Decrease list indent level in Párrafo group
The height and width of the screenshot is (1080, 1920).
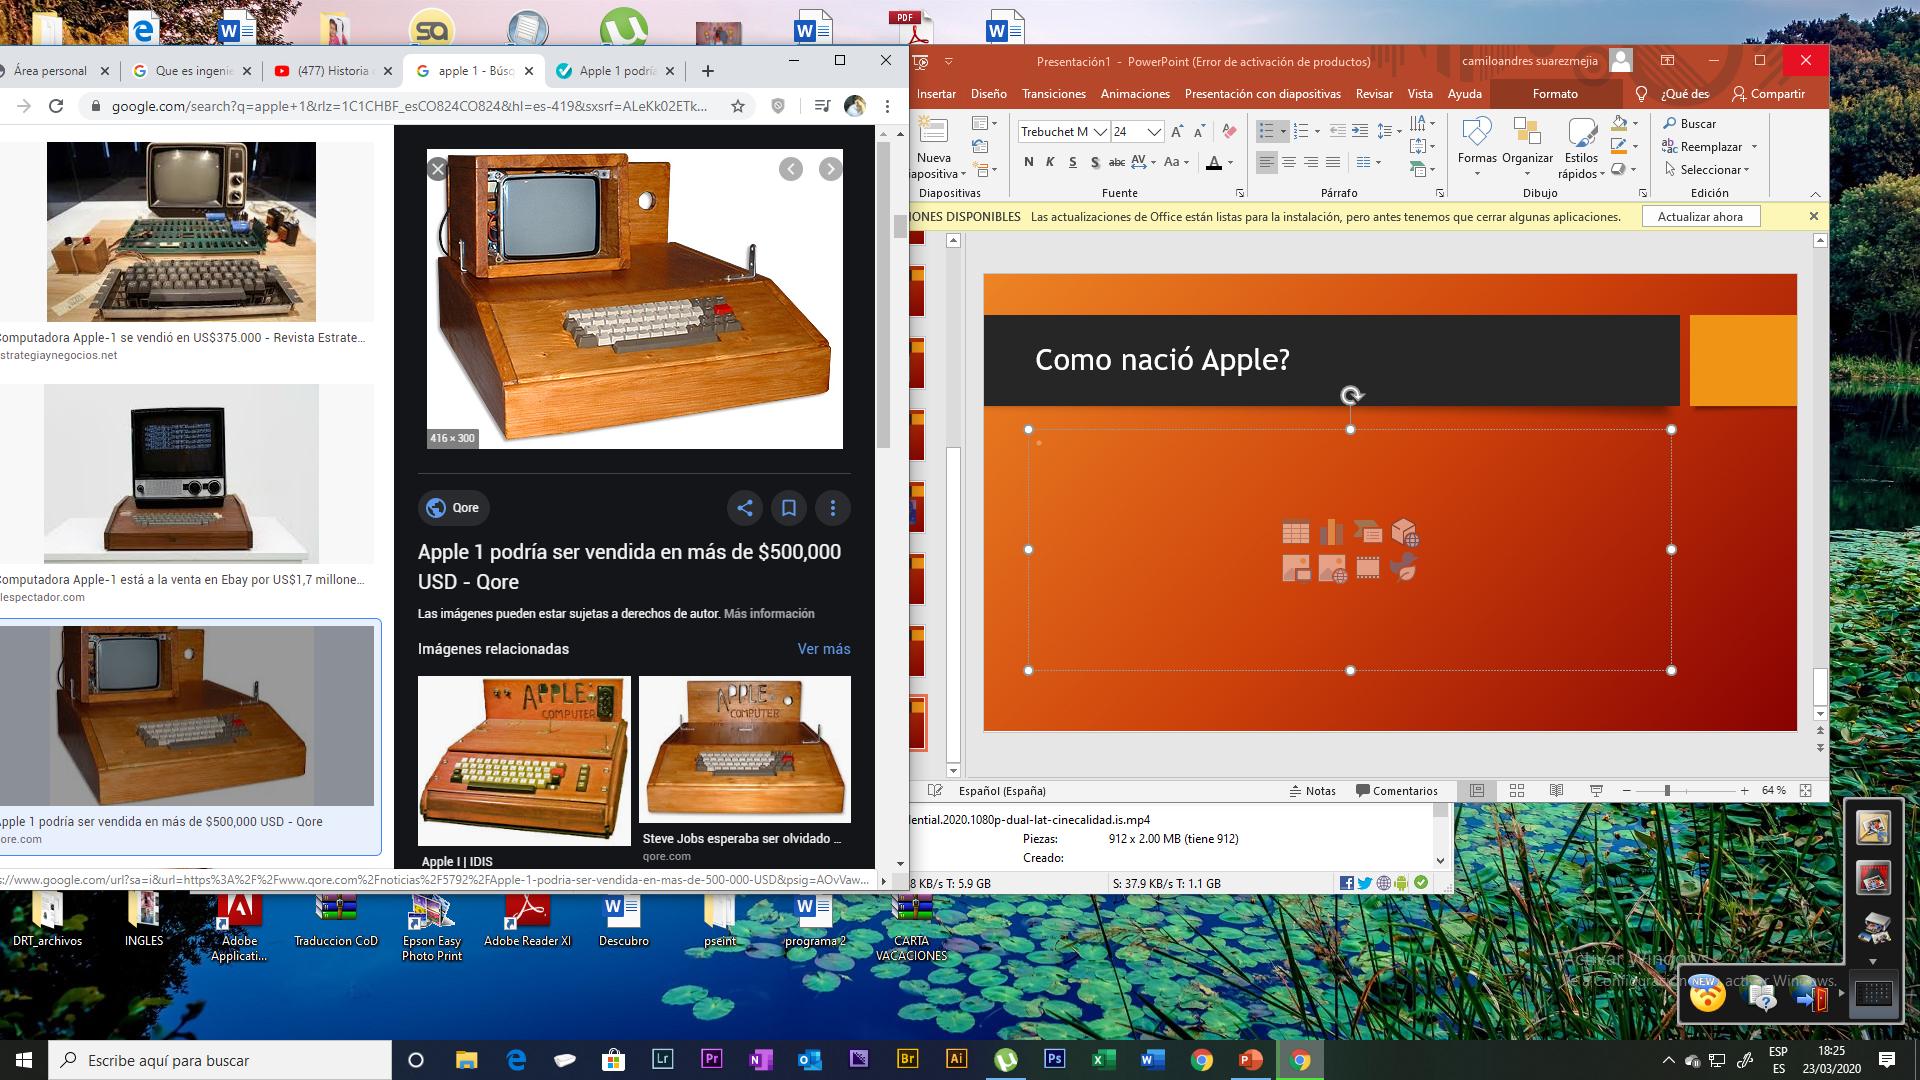point(1338,131)
